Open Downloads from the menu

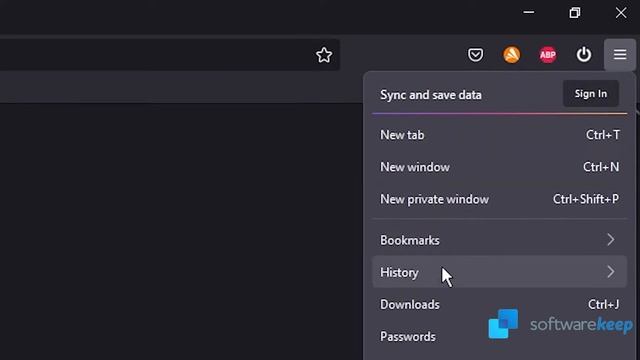(x=500, y=304)
